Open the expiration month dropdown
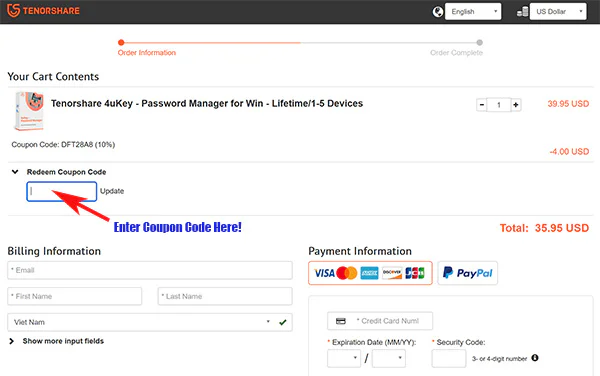The height and width of the screenshot is (376, 600). coord(344,358)
